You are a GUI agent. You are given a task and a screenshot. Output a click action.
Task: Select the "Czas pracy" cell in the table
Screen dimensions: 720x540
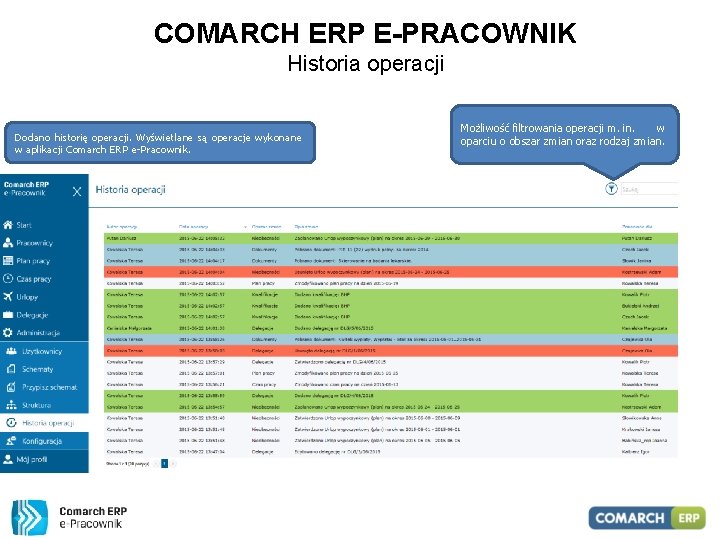[264, 385]
